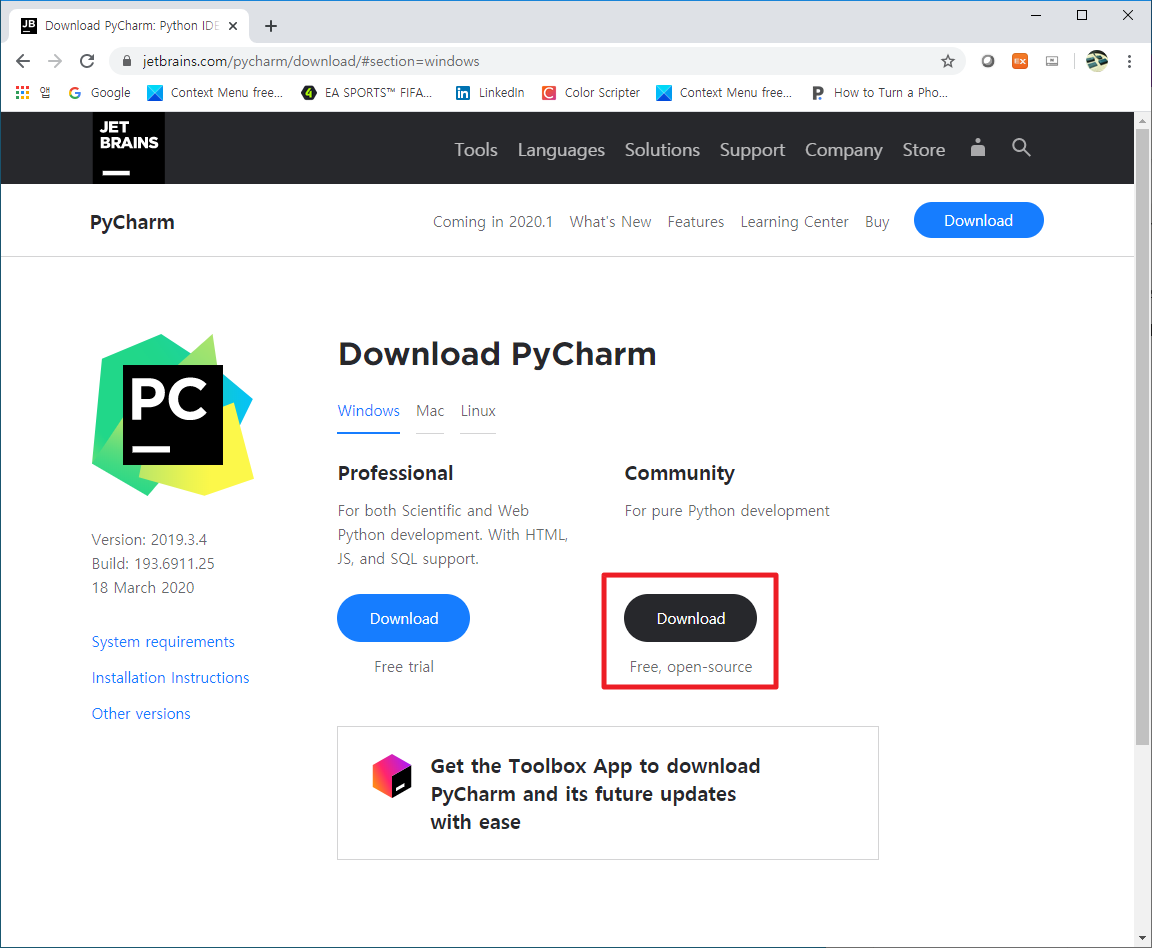Open the Learning Center page

(x=794, y=221)
